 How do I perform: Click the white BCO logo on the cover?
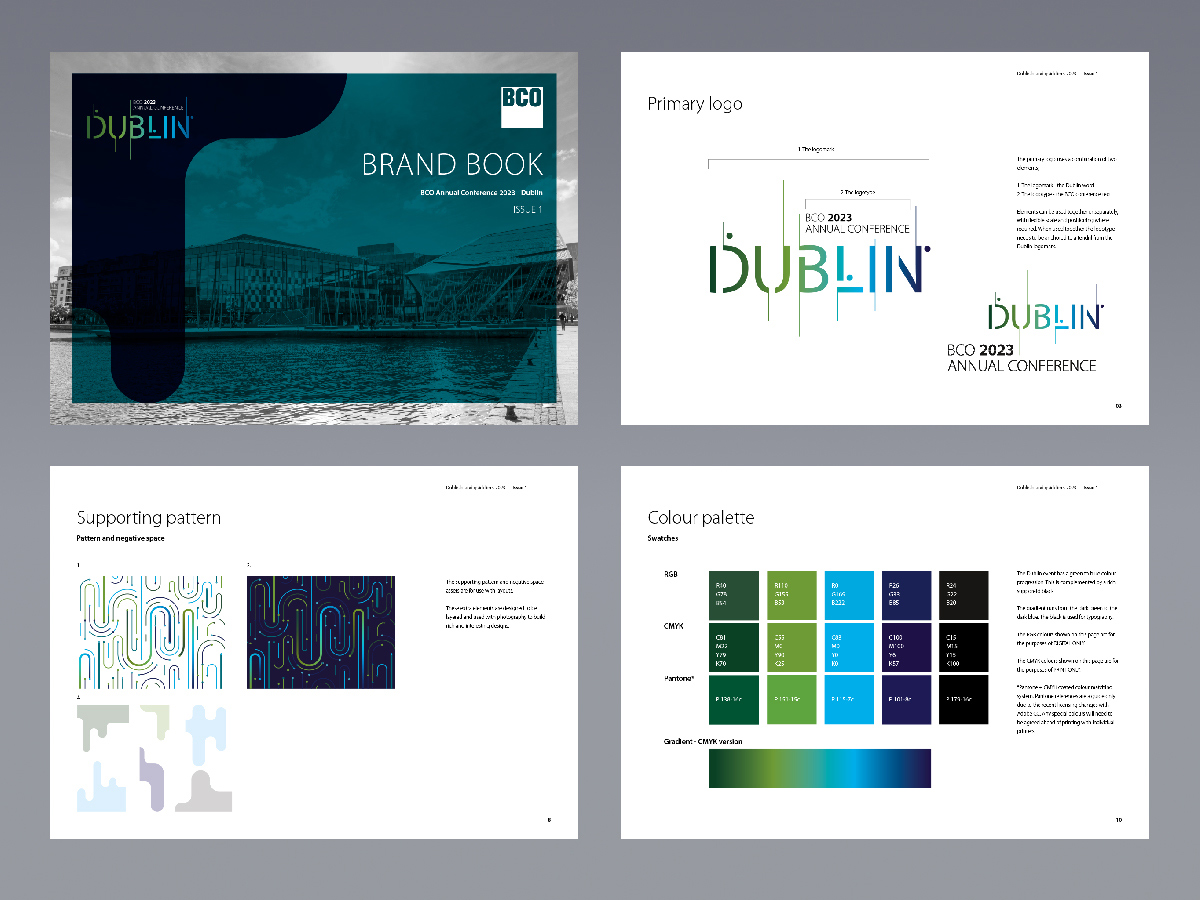[x=522, y=107]
